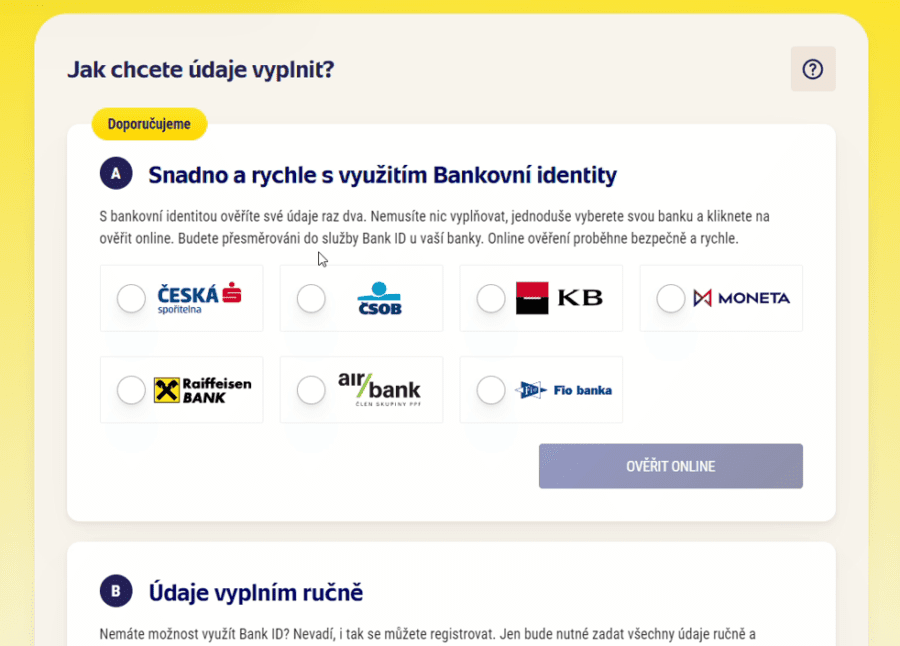Click the KB bank logo
The image size is (900, 646).
pos(560,298)
